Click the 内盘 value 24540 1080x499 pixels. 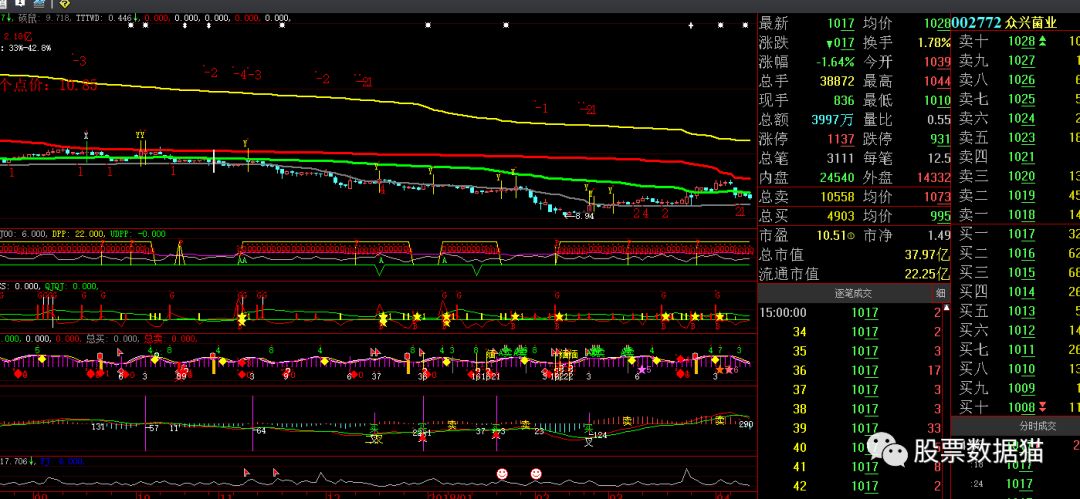837,177
